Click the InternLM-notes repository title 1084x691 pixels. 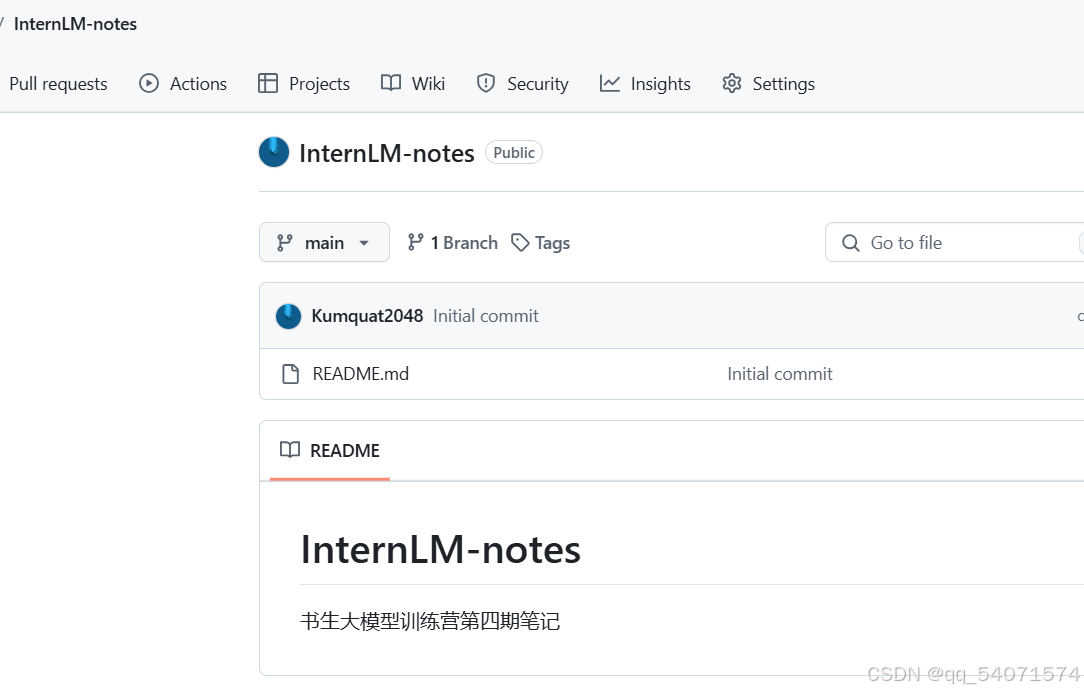click(x=387, y=153)
